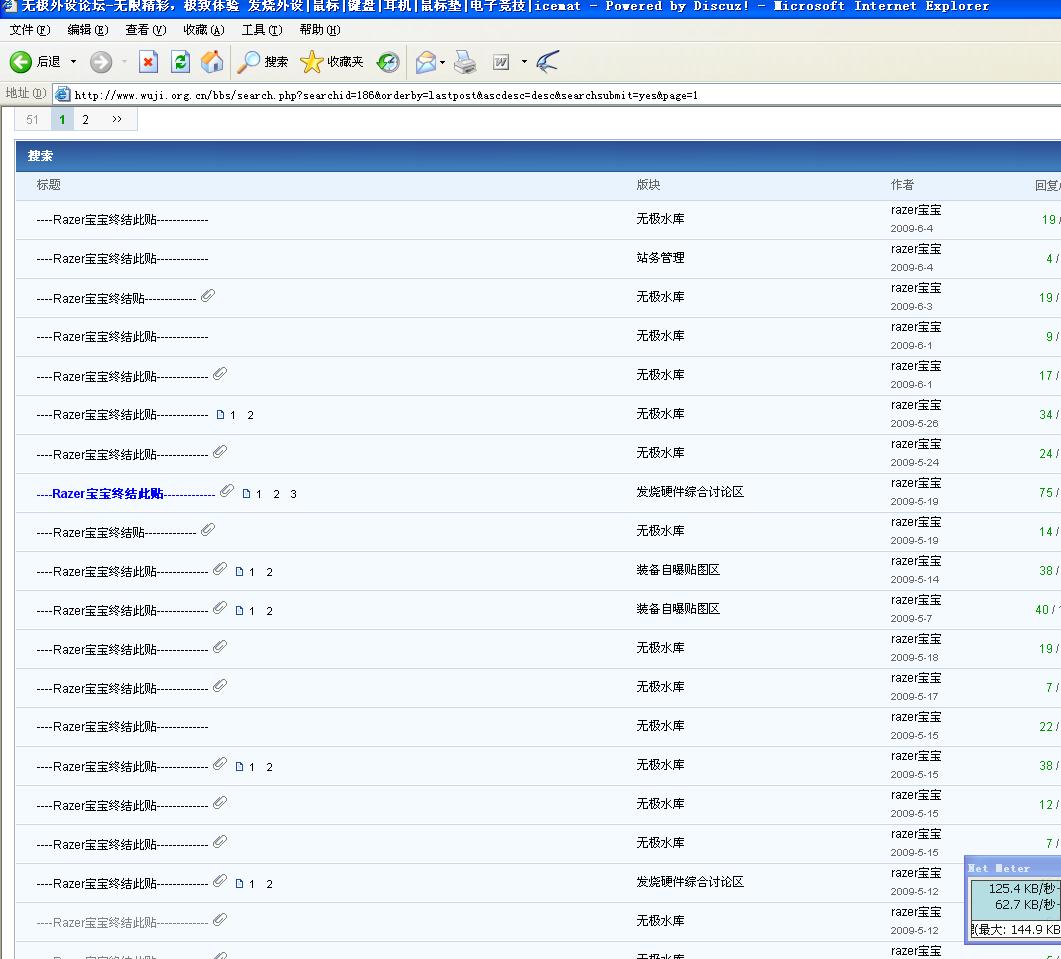Open the 收藏(A) menu

[x=204, y=30]
